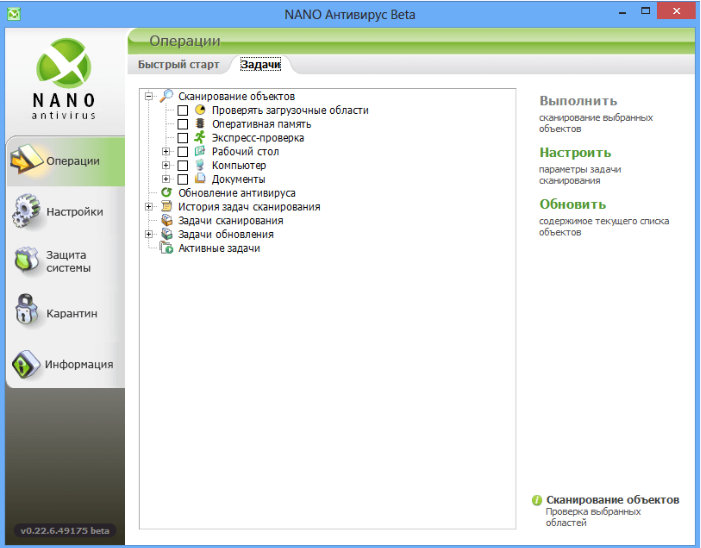Image resolution: width=701 pixels, height=548 pixels.
Task: Select the Активные задачи tree item
Action: (x=219, y=248)
